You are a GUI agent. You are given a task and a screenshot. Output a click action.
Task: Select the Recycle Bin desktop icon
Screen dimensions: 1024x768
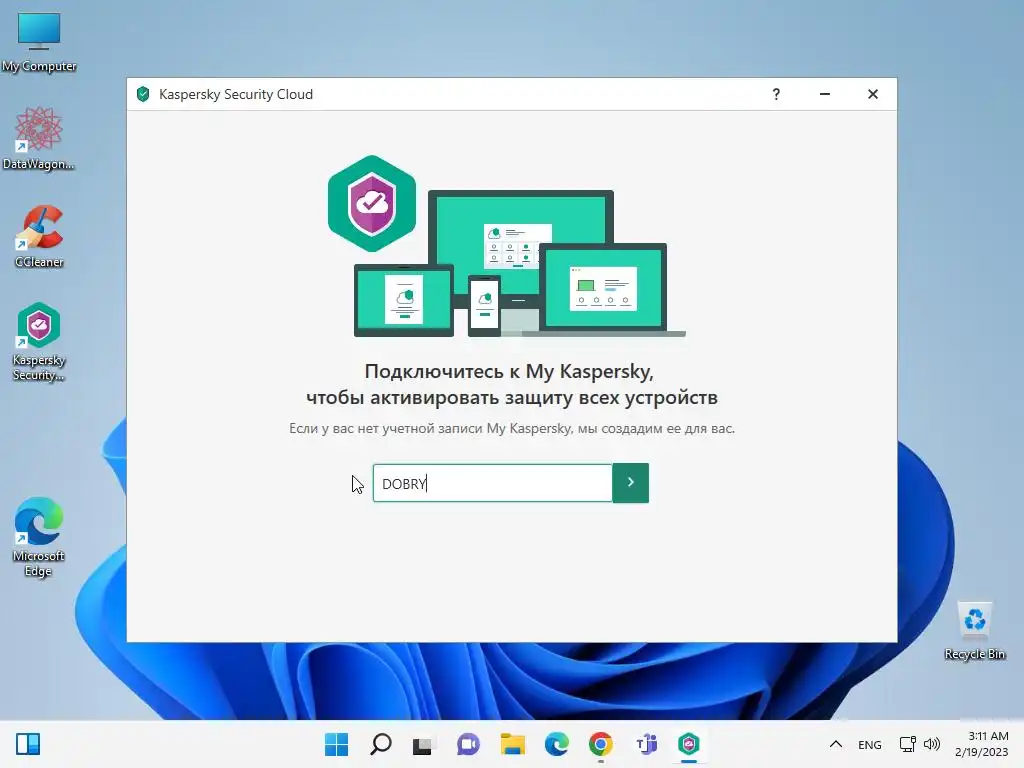[974, 631]
